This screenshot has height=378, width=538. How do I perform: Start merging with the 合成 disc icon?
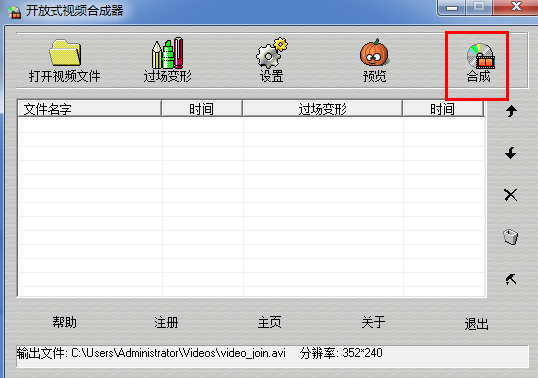click(480, 63)
